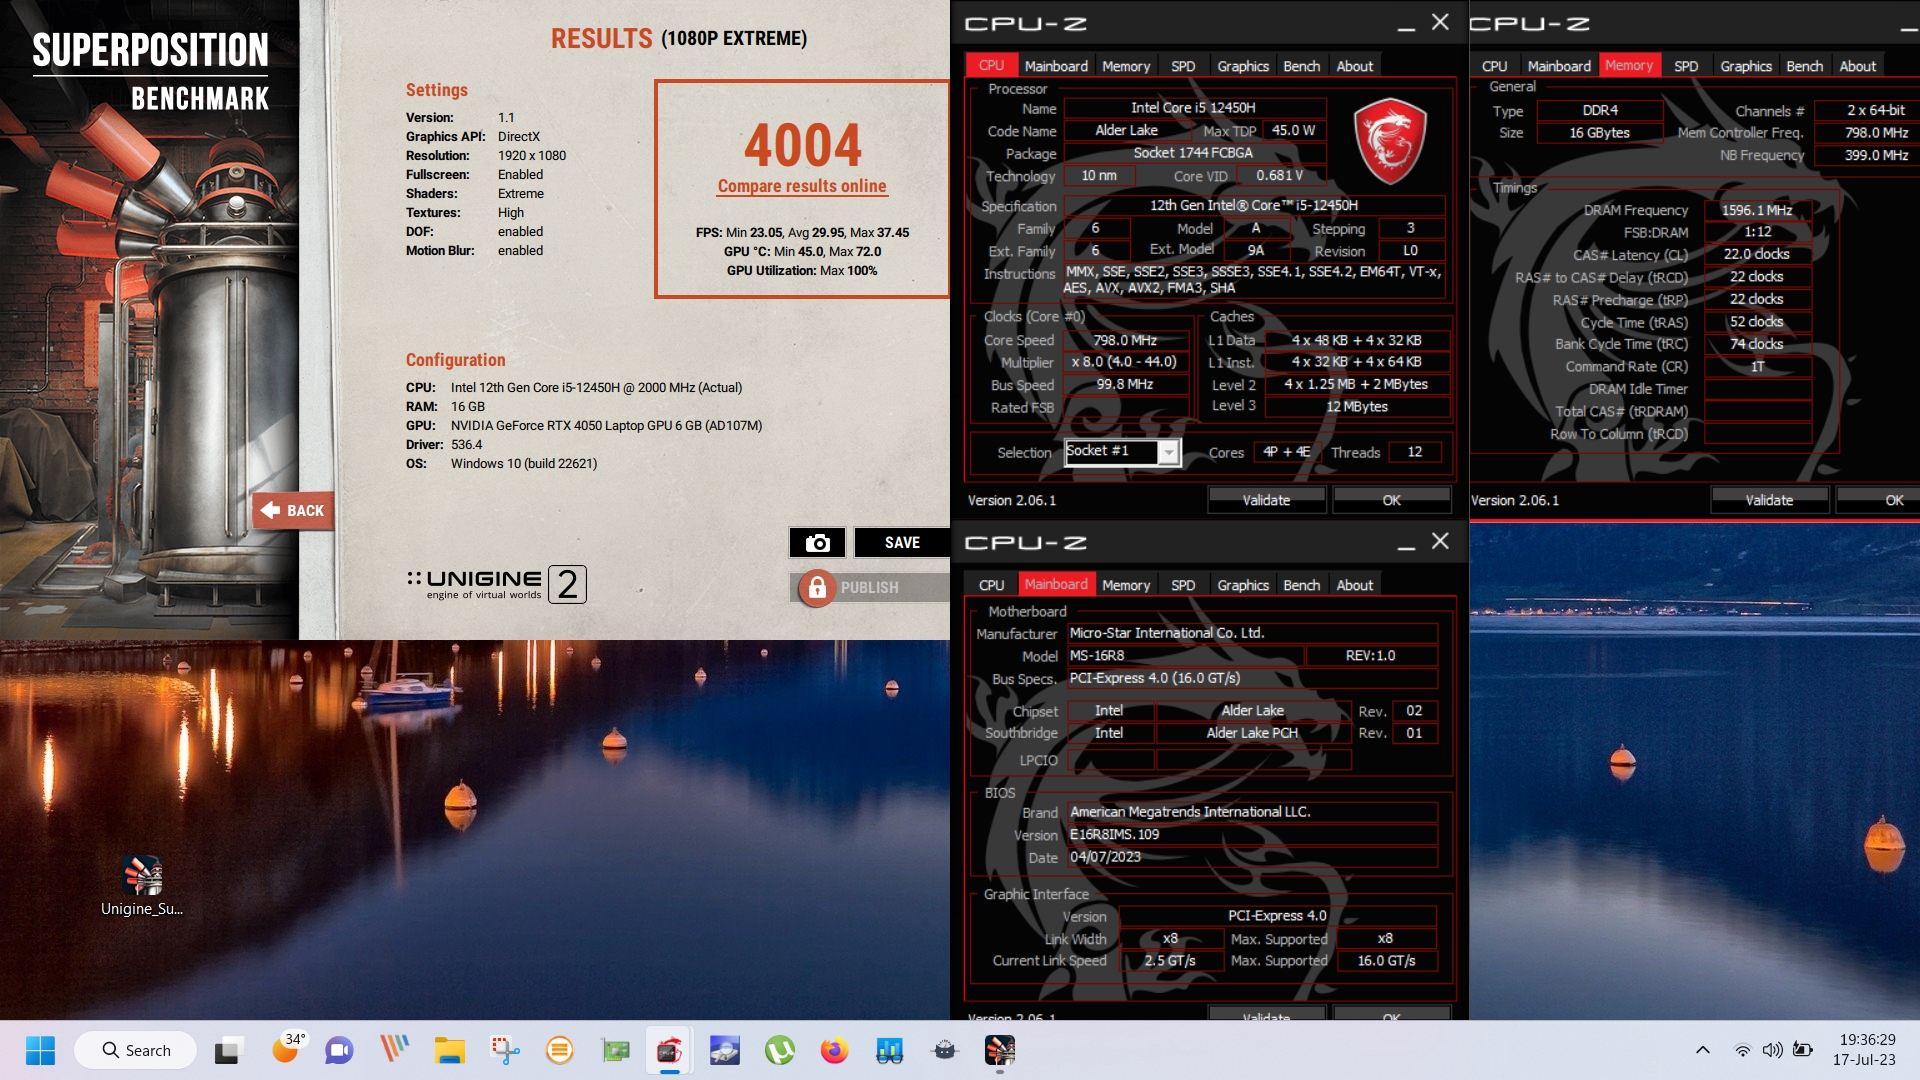Select SPD tab in the CPU-Z Memory window
This screenshot has width=1920, height=1080.
point(1686,66)
